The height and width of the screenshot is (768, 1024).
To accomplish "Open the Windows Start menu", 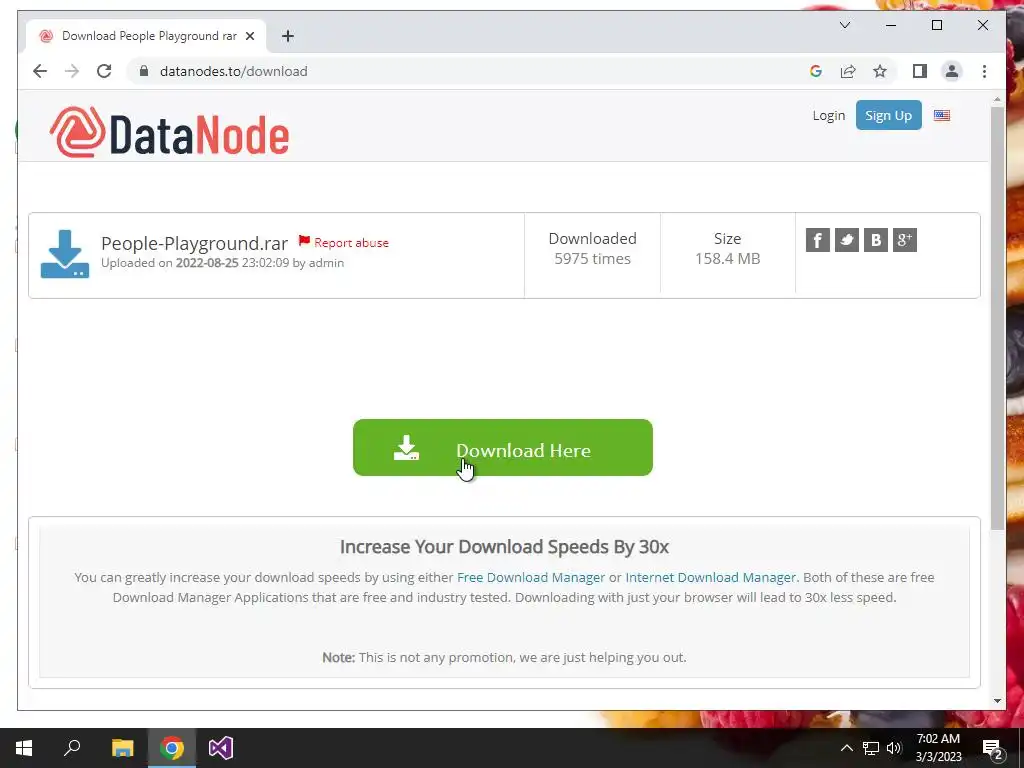I will coord(24,748).
